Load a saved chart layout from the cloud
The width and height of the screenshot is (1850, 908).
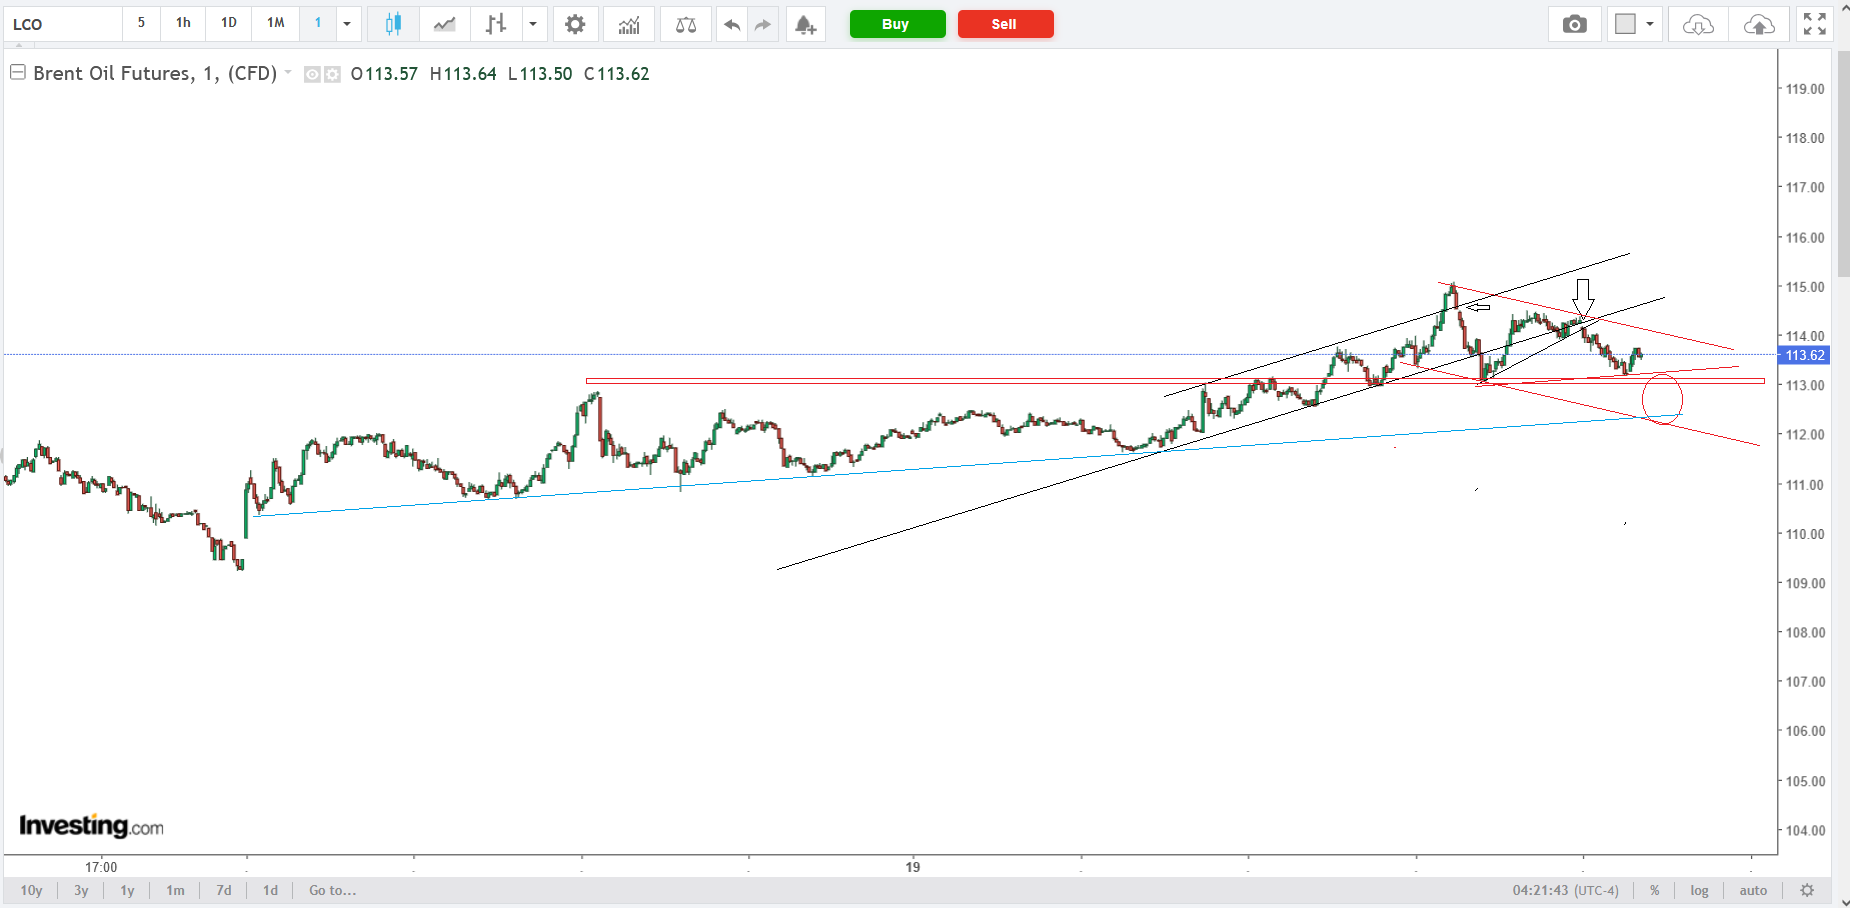1697,24
